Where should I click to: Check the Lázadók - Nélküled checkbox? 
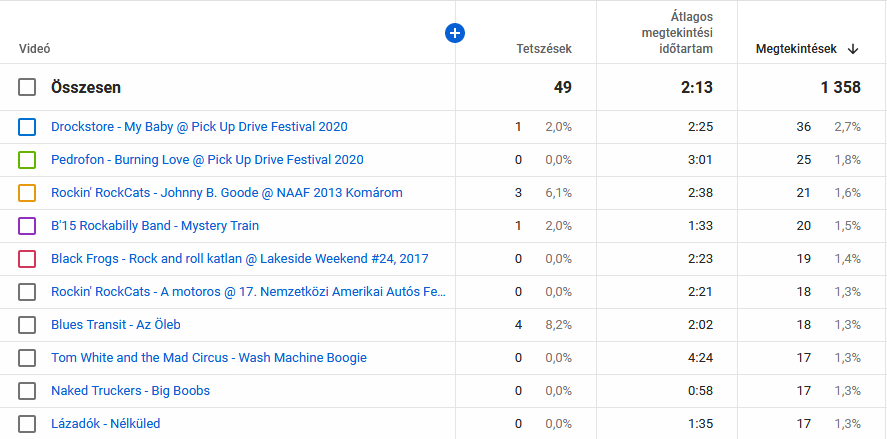(27, 423)
